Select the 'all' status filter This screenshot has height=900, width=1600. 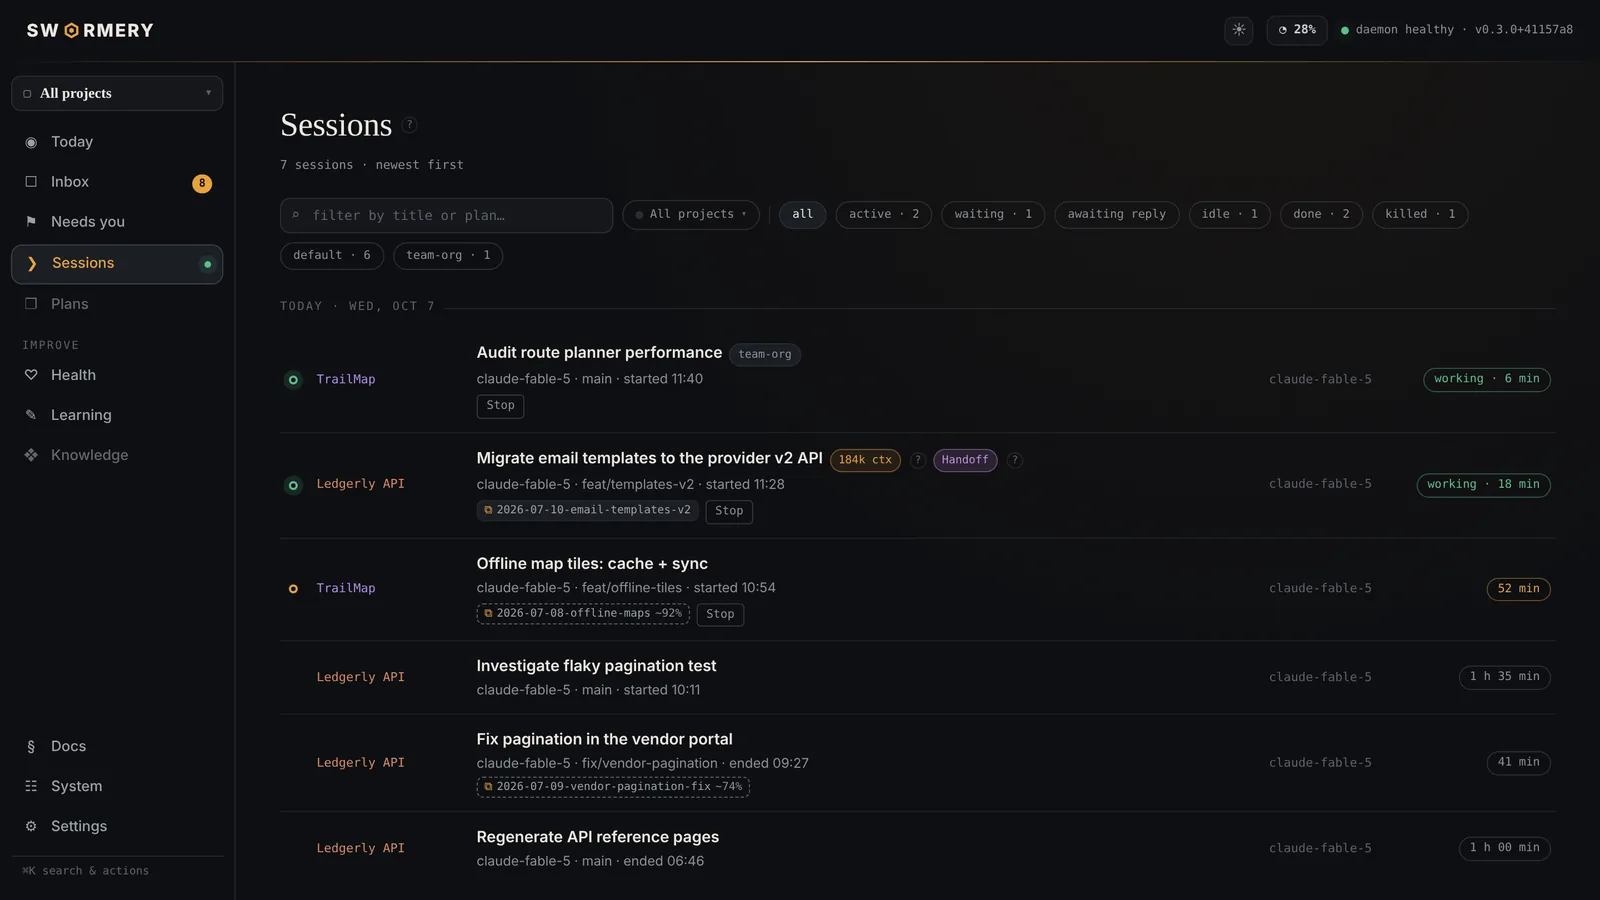click(x=802, y=214)
